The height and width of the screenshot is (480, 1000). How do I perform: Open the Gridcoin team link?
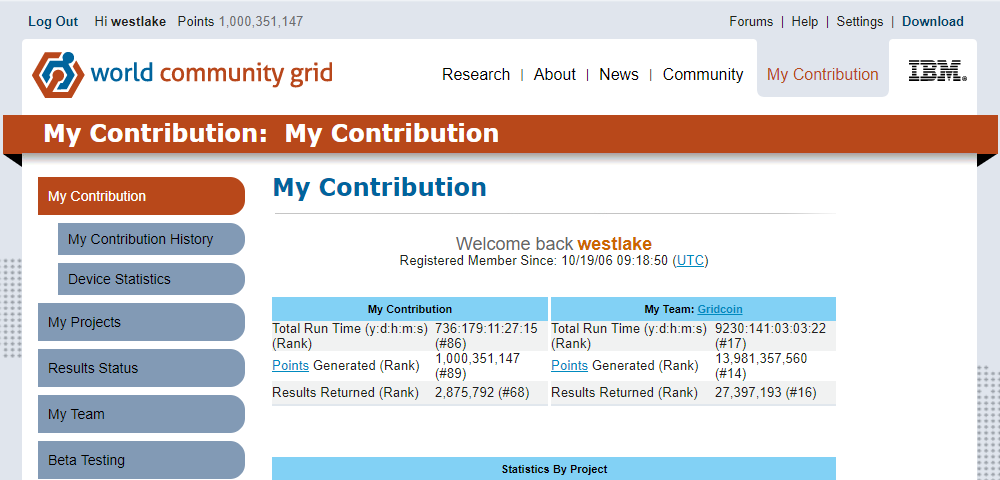click(719, 309)
